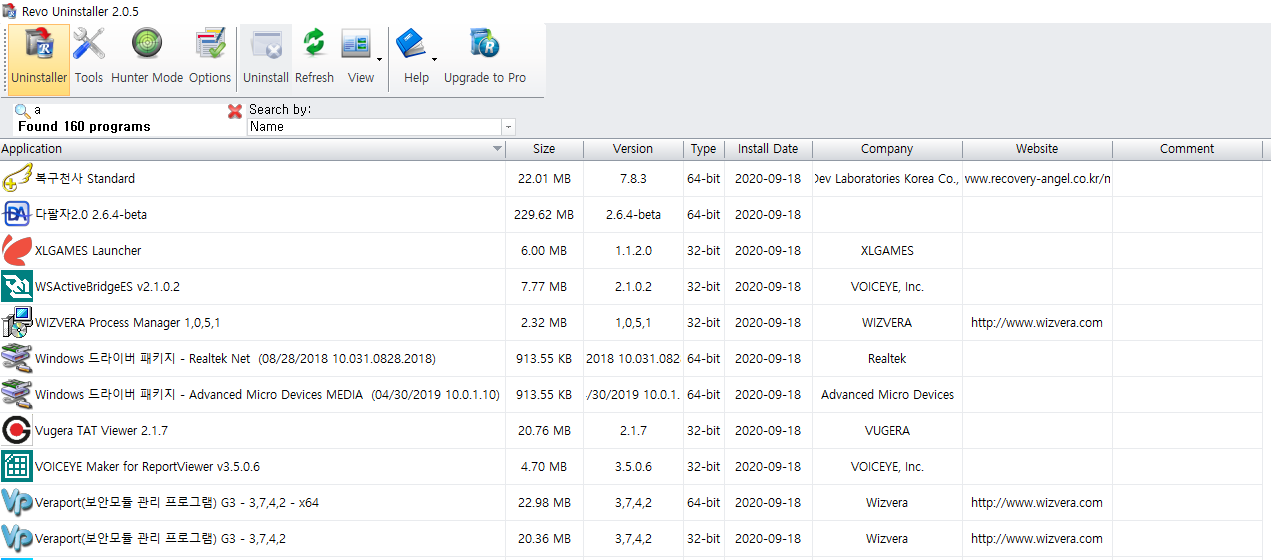Select 다팔자2.0 2.6.4-beta entry
This screenshot has width=1271, height=560.
pyautogui.click(x=91, y=215)
